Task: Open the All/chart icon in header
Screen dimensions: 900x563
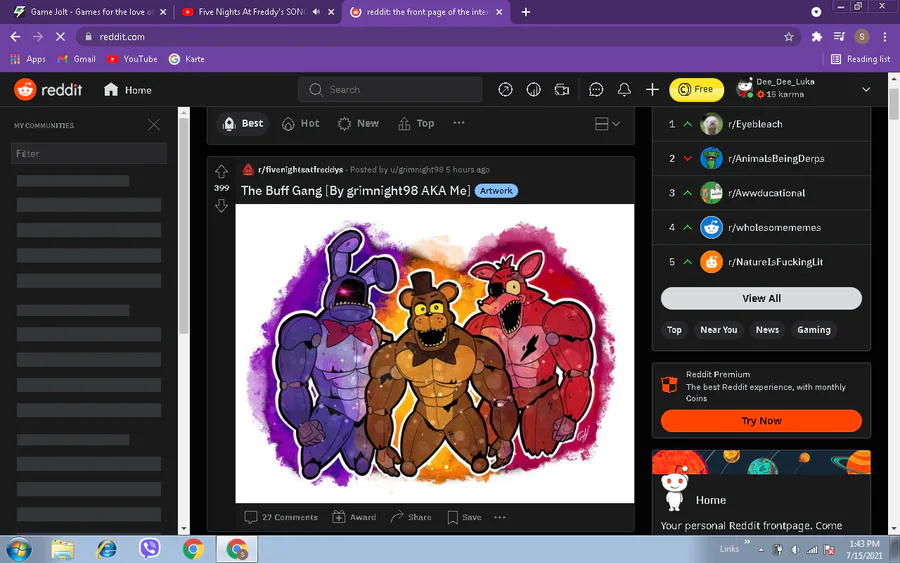Action: [x=533, y=90]
